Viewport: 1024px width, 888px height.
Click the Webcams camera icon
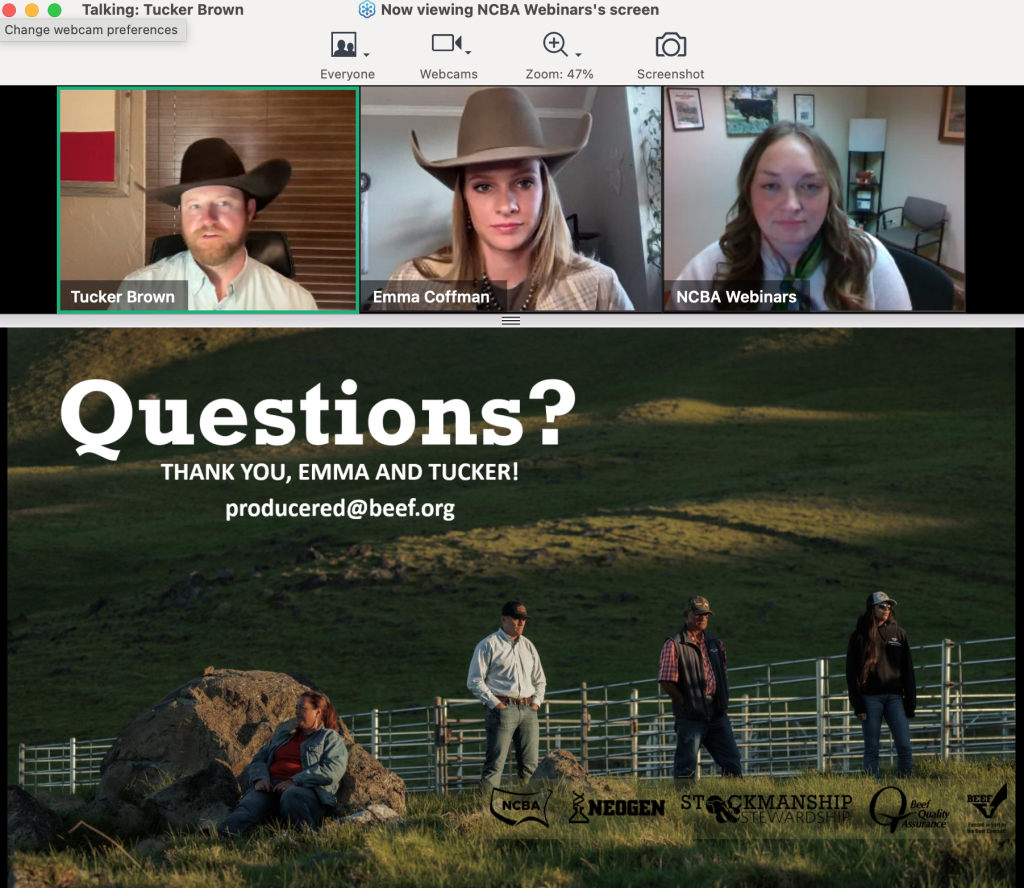445,44
